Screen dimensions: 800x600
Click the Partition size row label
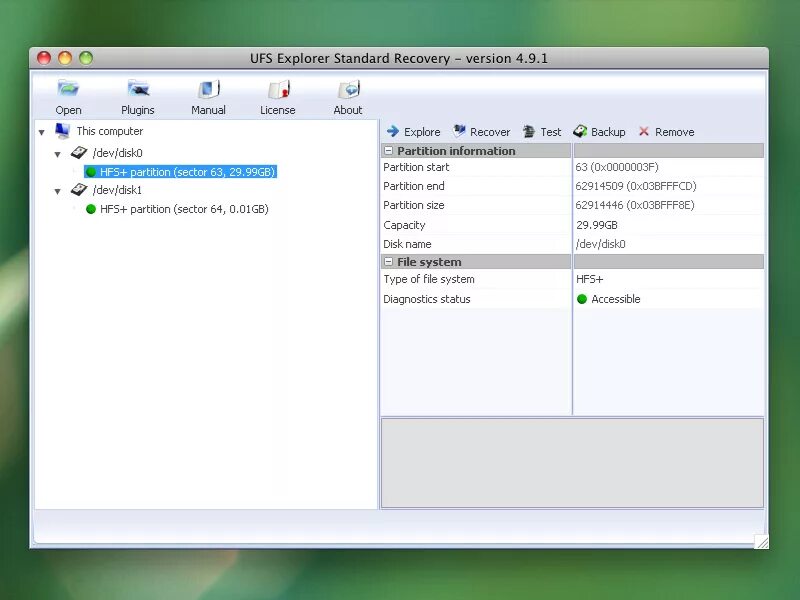[x=414, y=205]
